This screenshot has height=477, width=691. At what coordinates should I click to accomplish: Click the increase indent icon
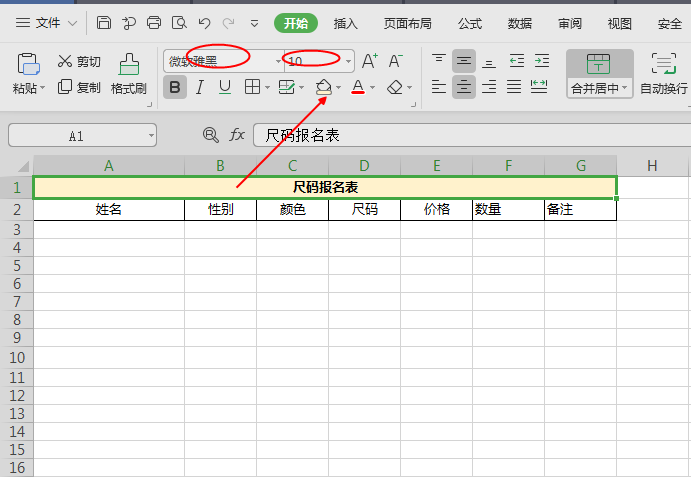click(542, 61)
